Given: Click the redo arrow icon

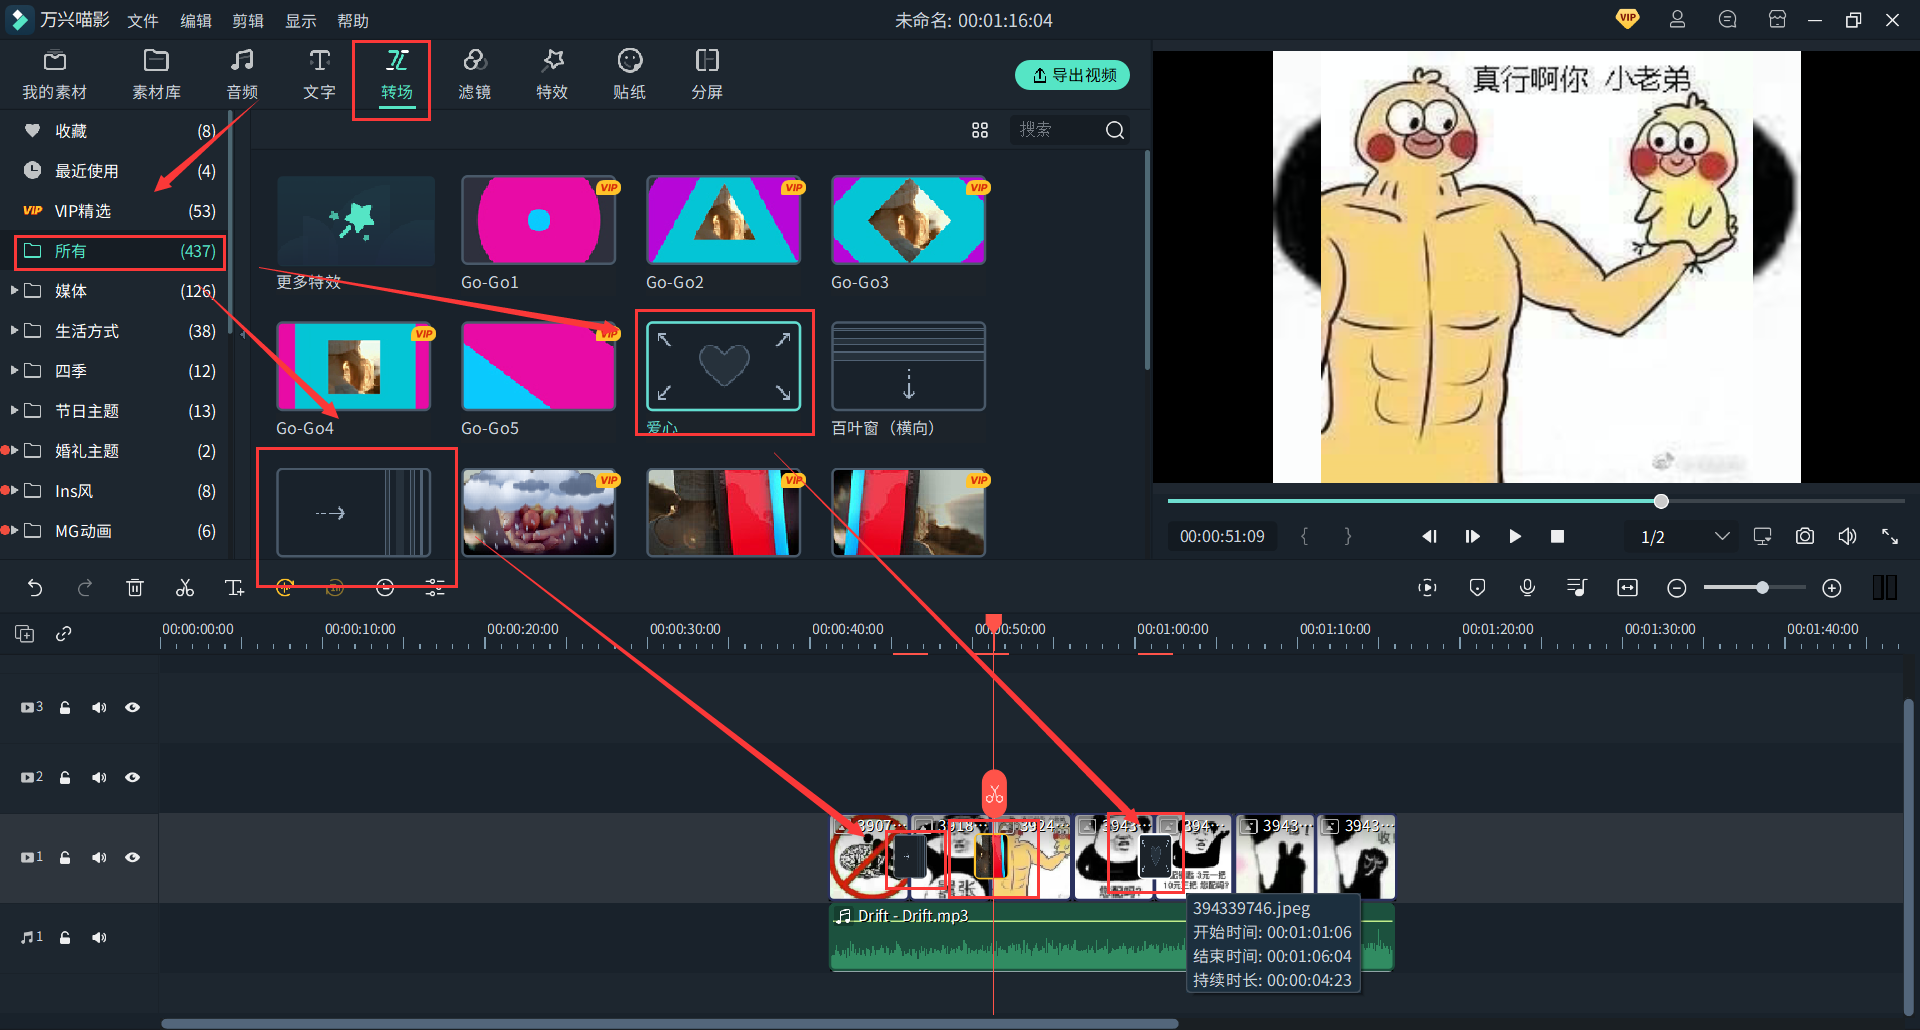Looking at the screenshot, I should coord(85,588).
